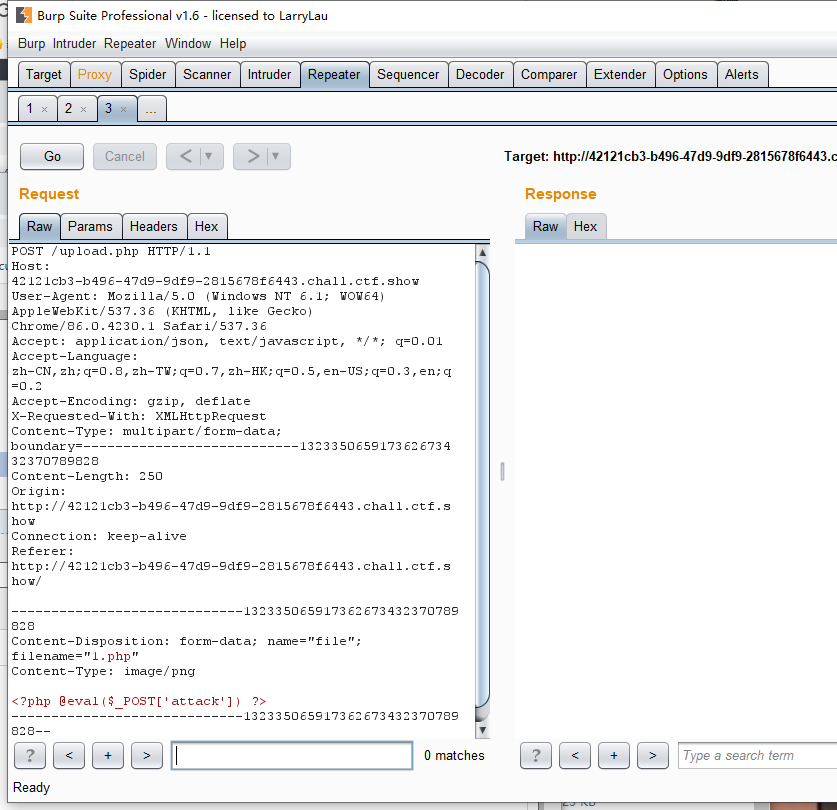Click the 'Content-Length: 250' header line

87,476
